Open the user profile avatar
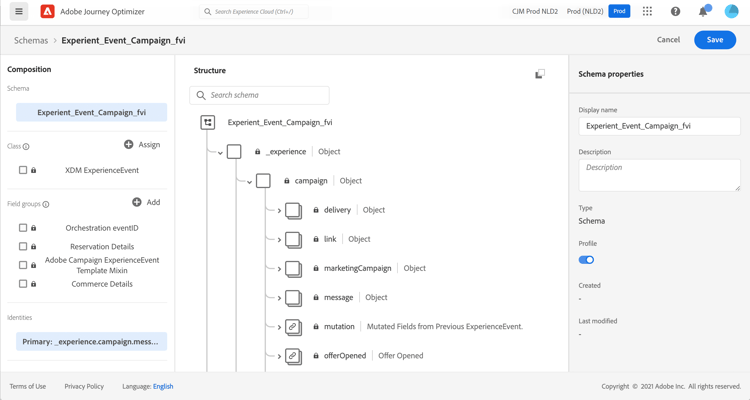This screenshot has width=750, height=400. tap(731, 12)
